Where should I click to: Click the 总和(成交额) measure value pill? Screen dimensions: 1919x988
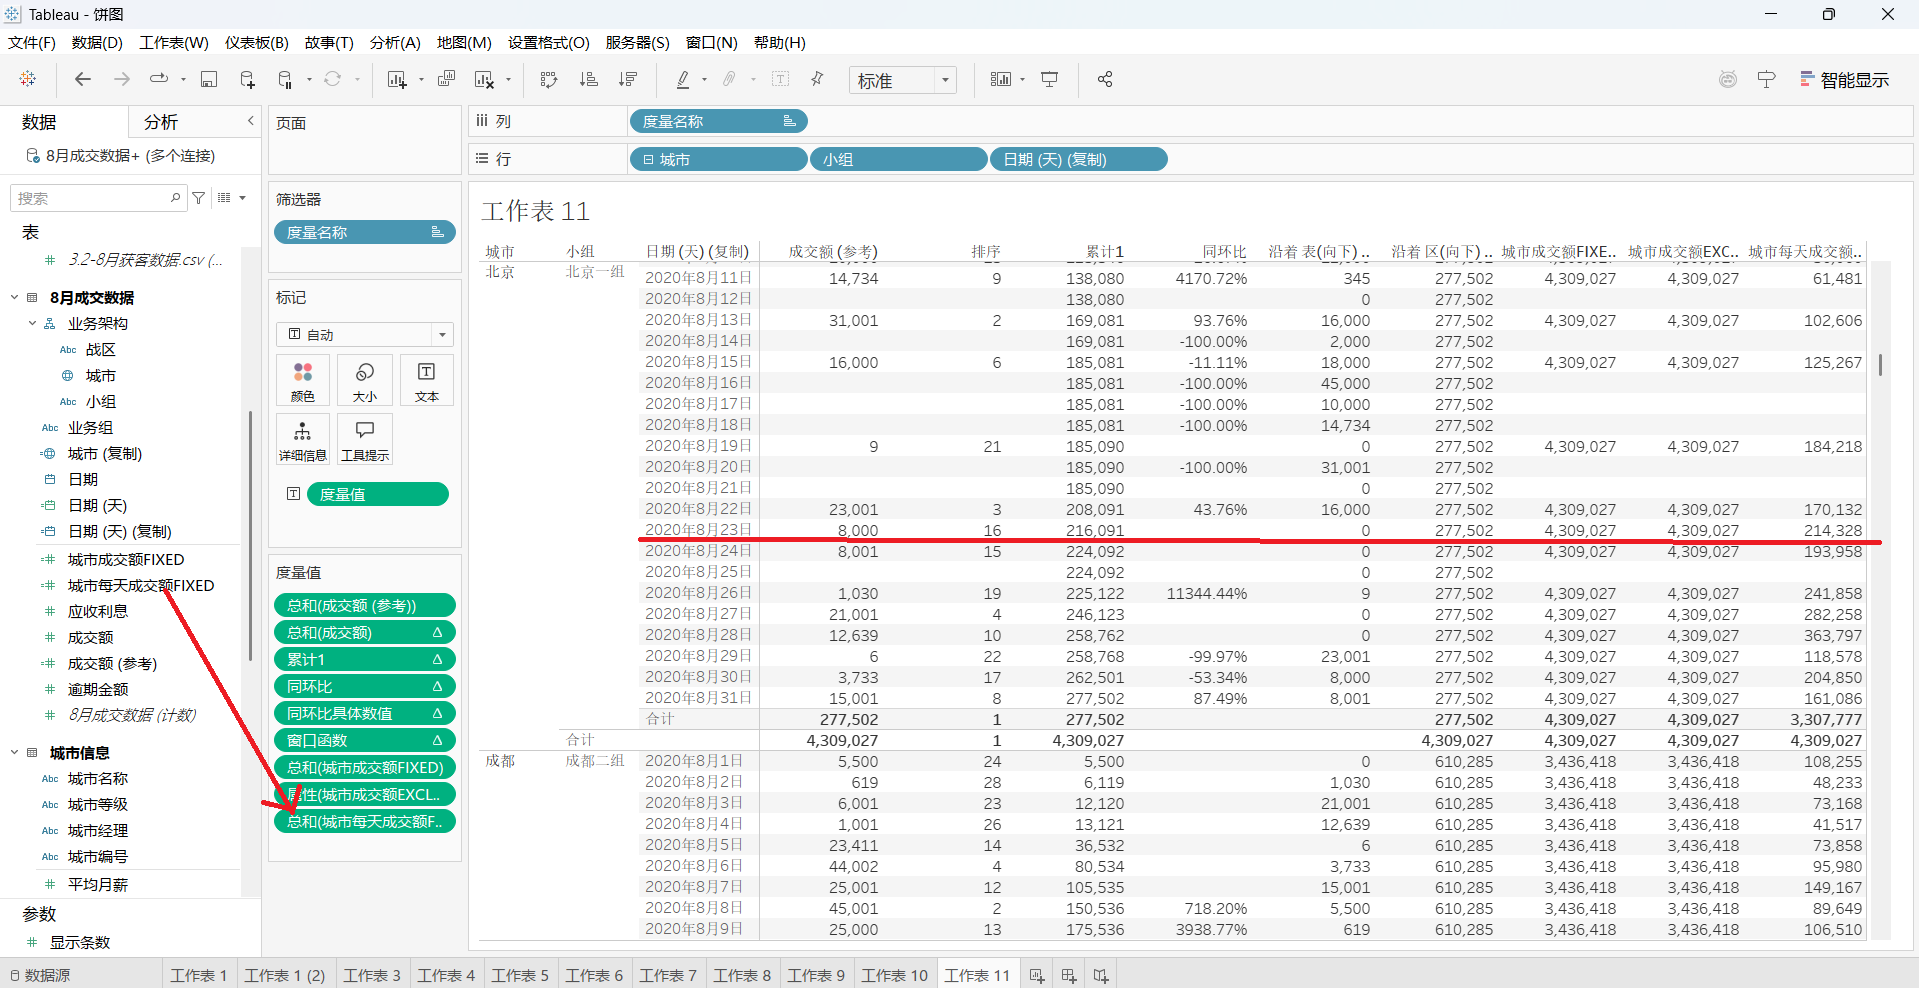pos(365,632)
